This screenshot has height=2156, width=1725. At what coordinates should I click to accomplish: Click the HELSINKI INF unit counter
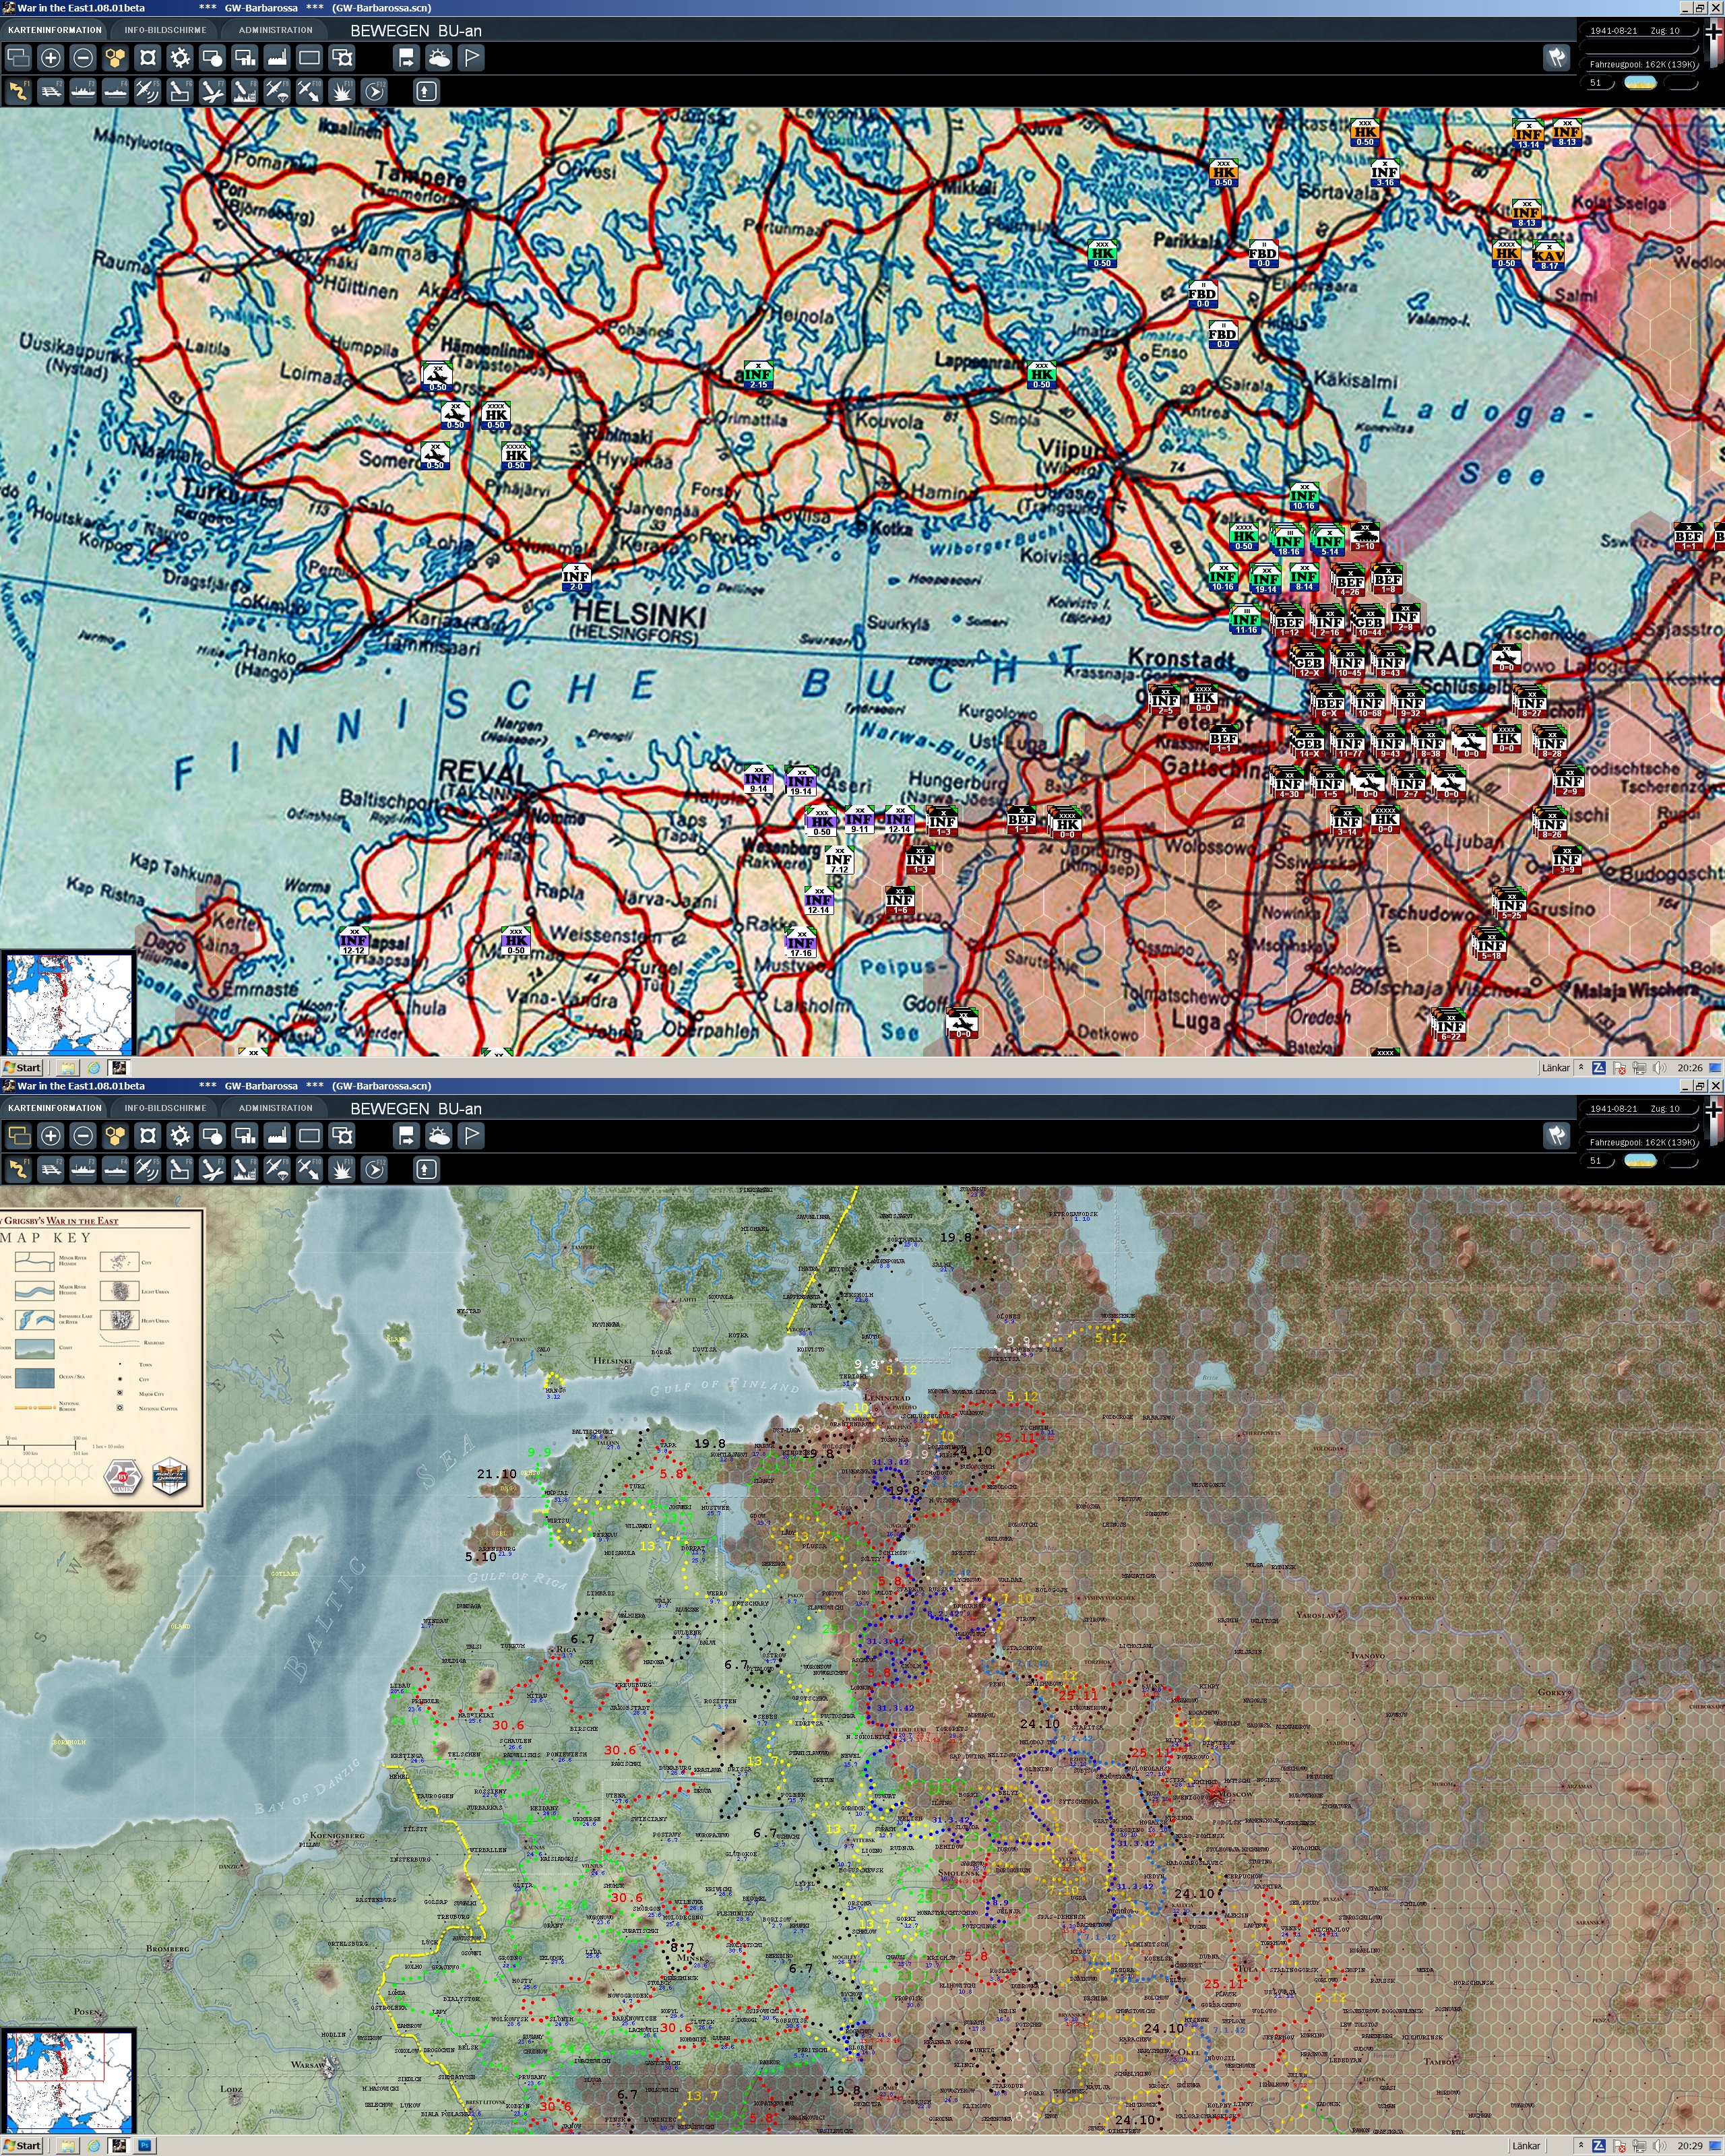pyautogui.click(x=576, y=578)
